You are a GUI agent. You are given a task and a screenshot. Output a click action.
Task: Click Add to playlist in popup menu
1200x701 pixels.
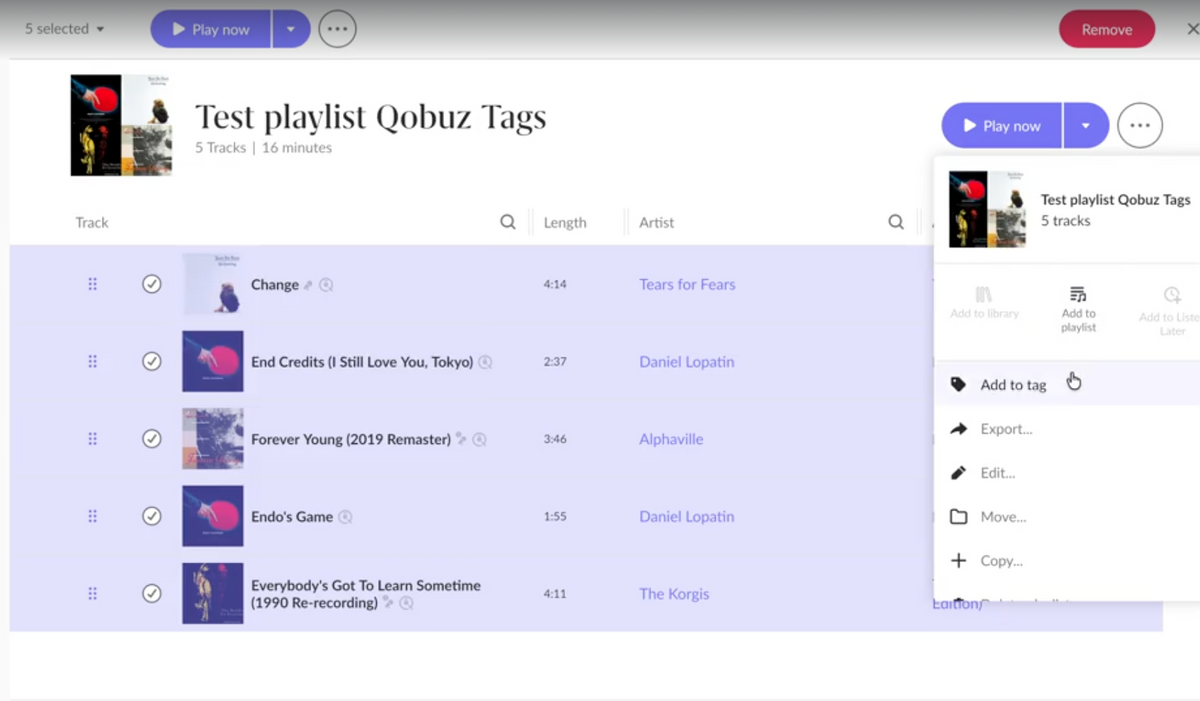coord(1078,309)
